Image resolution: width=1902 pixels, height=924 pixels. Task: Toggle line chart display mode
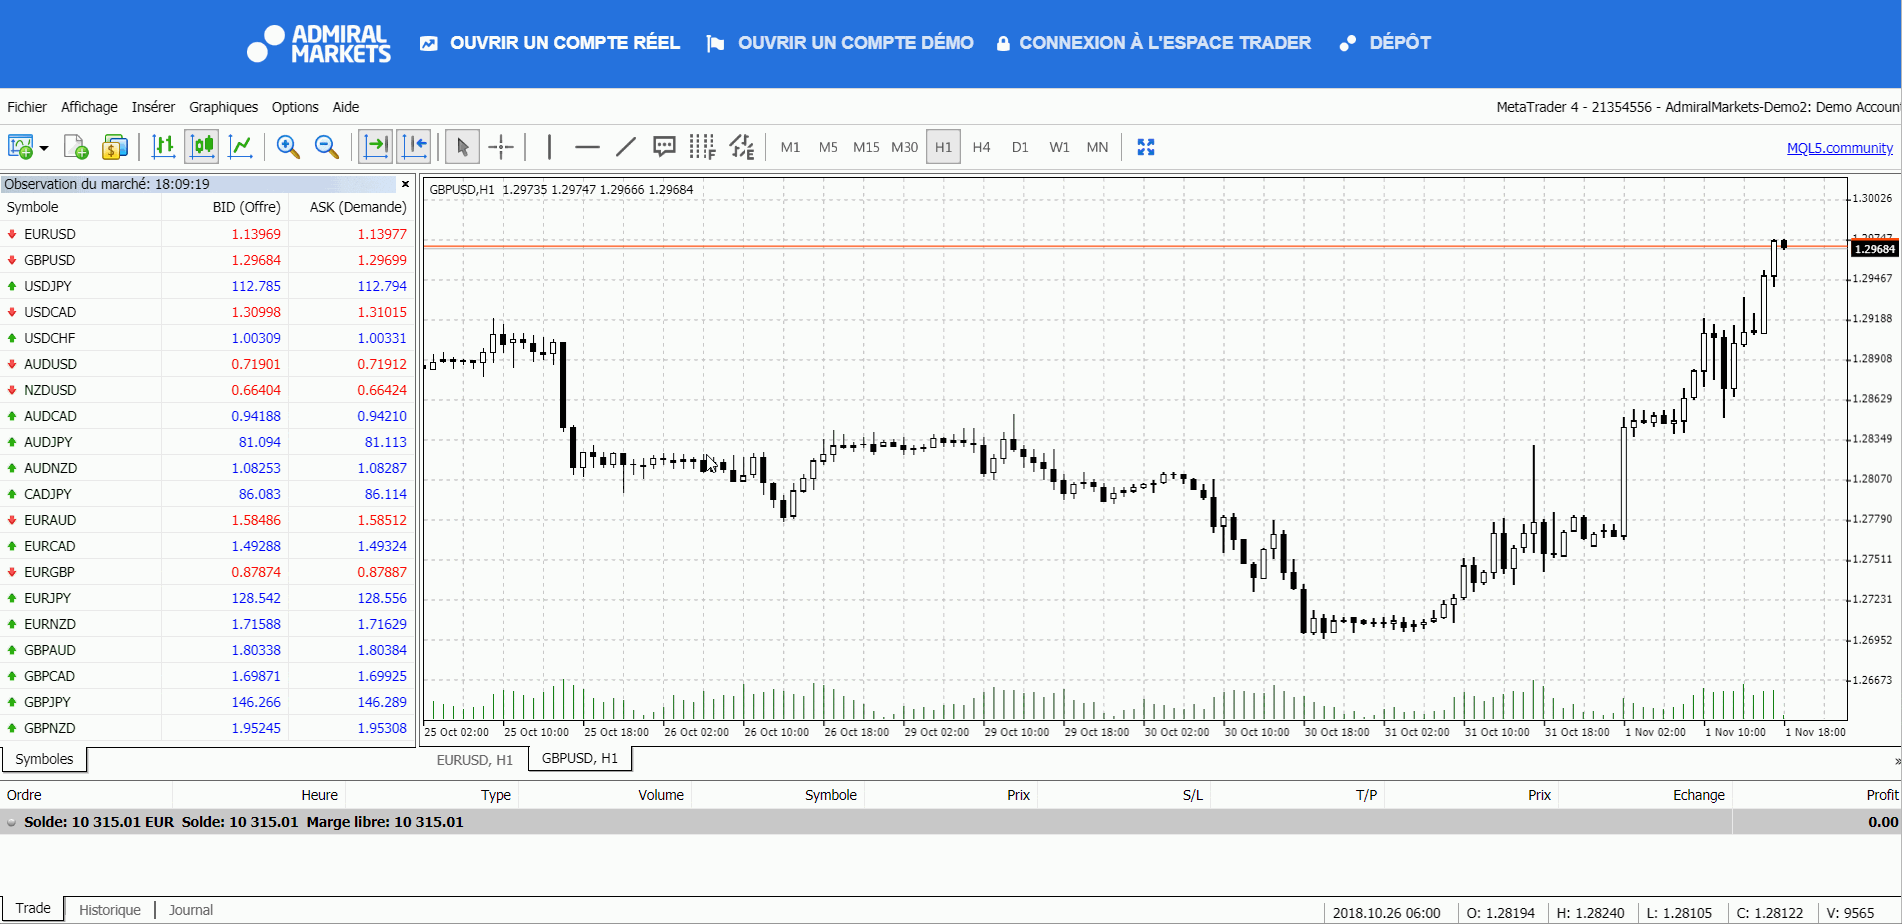coord(241,147)
